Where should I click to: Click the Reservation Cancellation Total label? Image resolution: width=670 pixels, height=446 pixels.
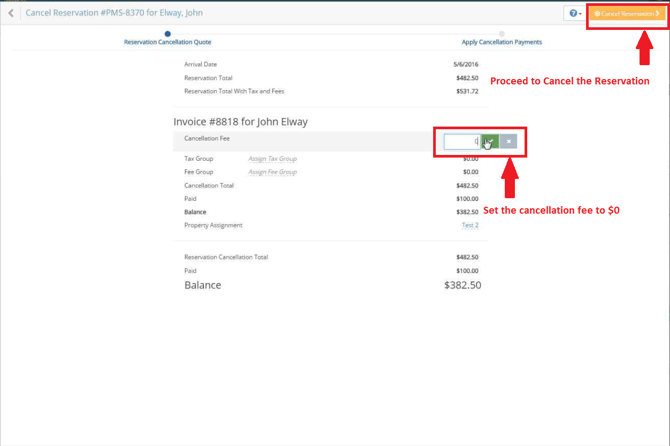(226, 257)
